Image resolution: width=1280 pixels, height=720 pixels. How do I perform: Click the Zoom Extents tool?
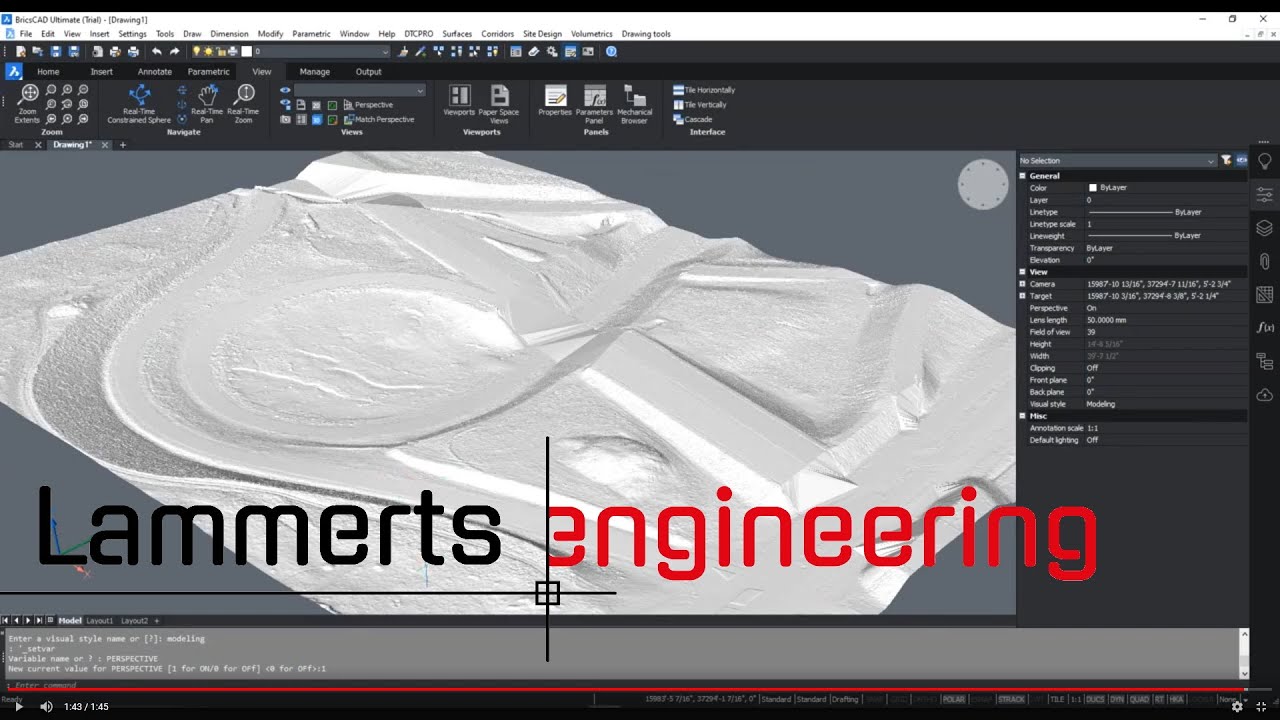coord(28,104)
